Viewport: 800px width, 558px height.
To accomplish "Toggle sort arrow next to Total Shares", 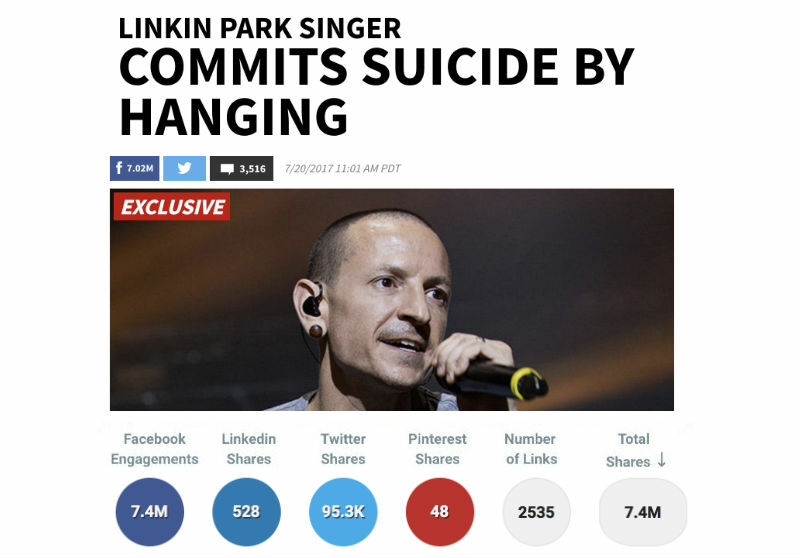I will pos(662,460).
